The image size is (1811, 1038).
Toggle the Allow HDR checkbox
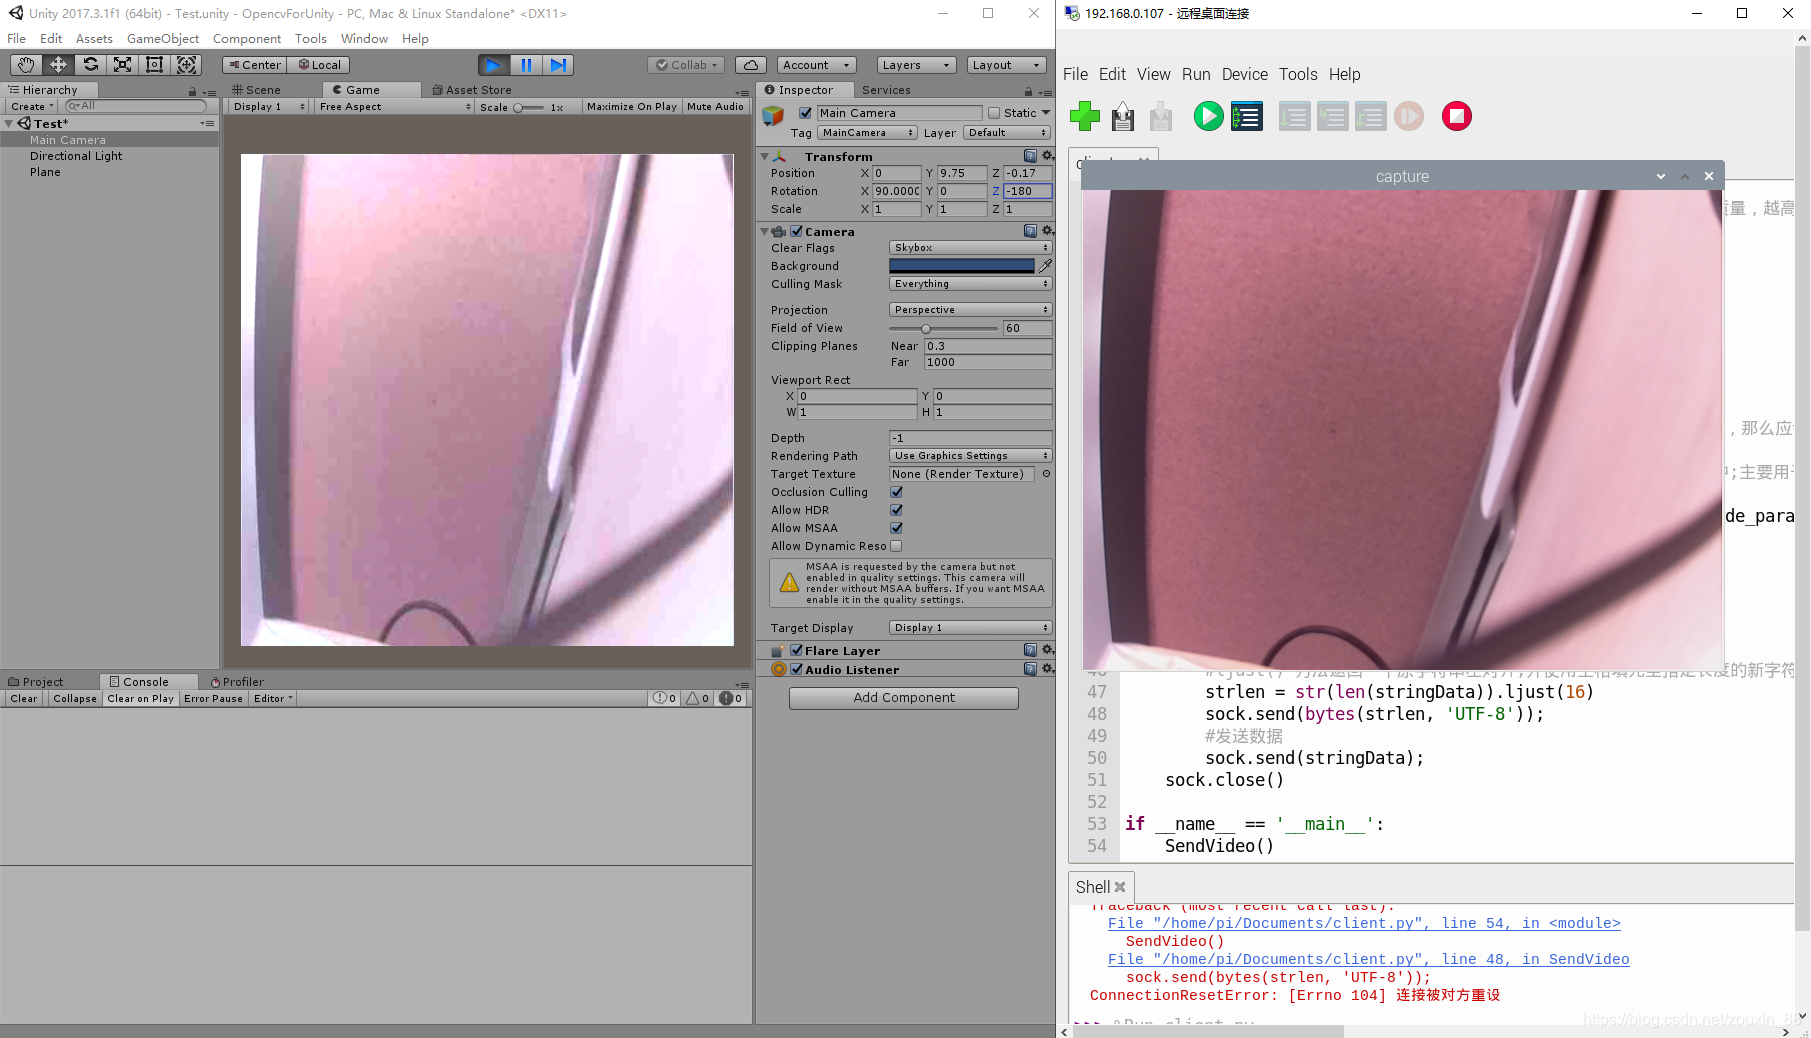click(896, 510)
